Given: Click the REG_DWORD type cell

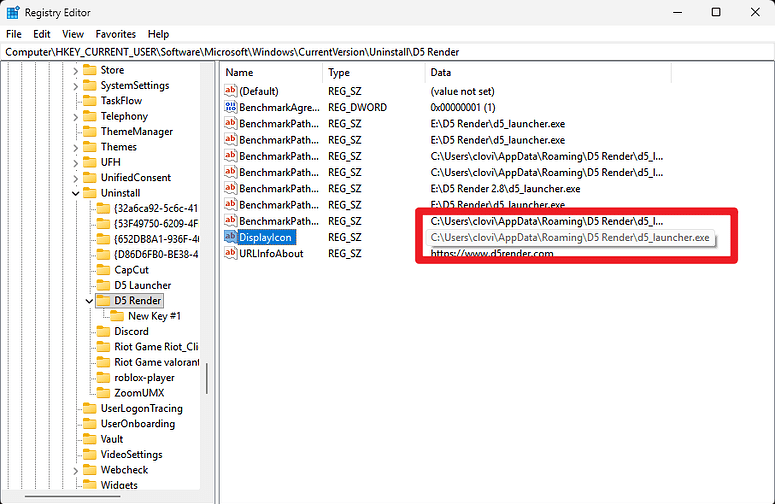Looking at the screenshot, I should coord(357,107).
